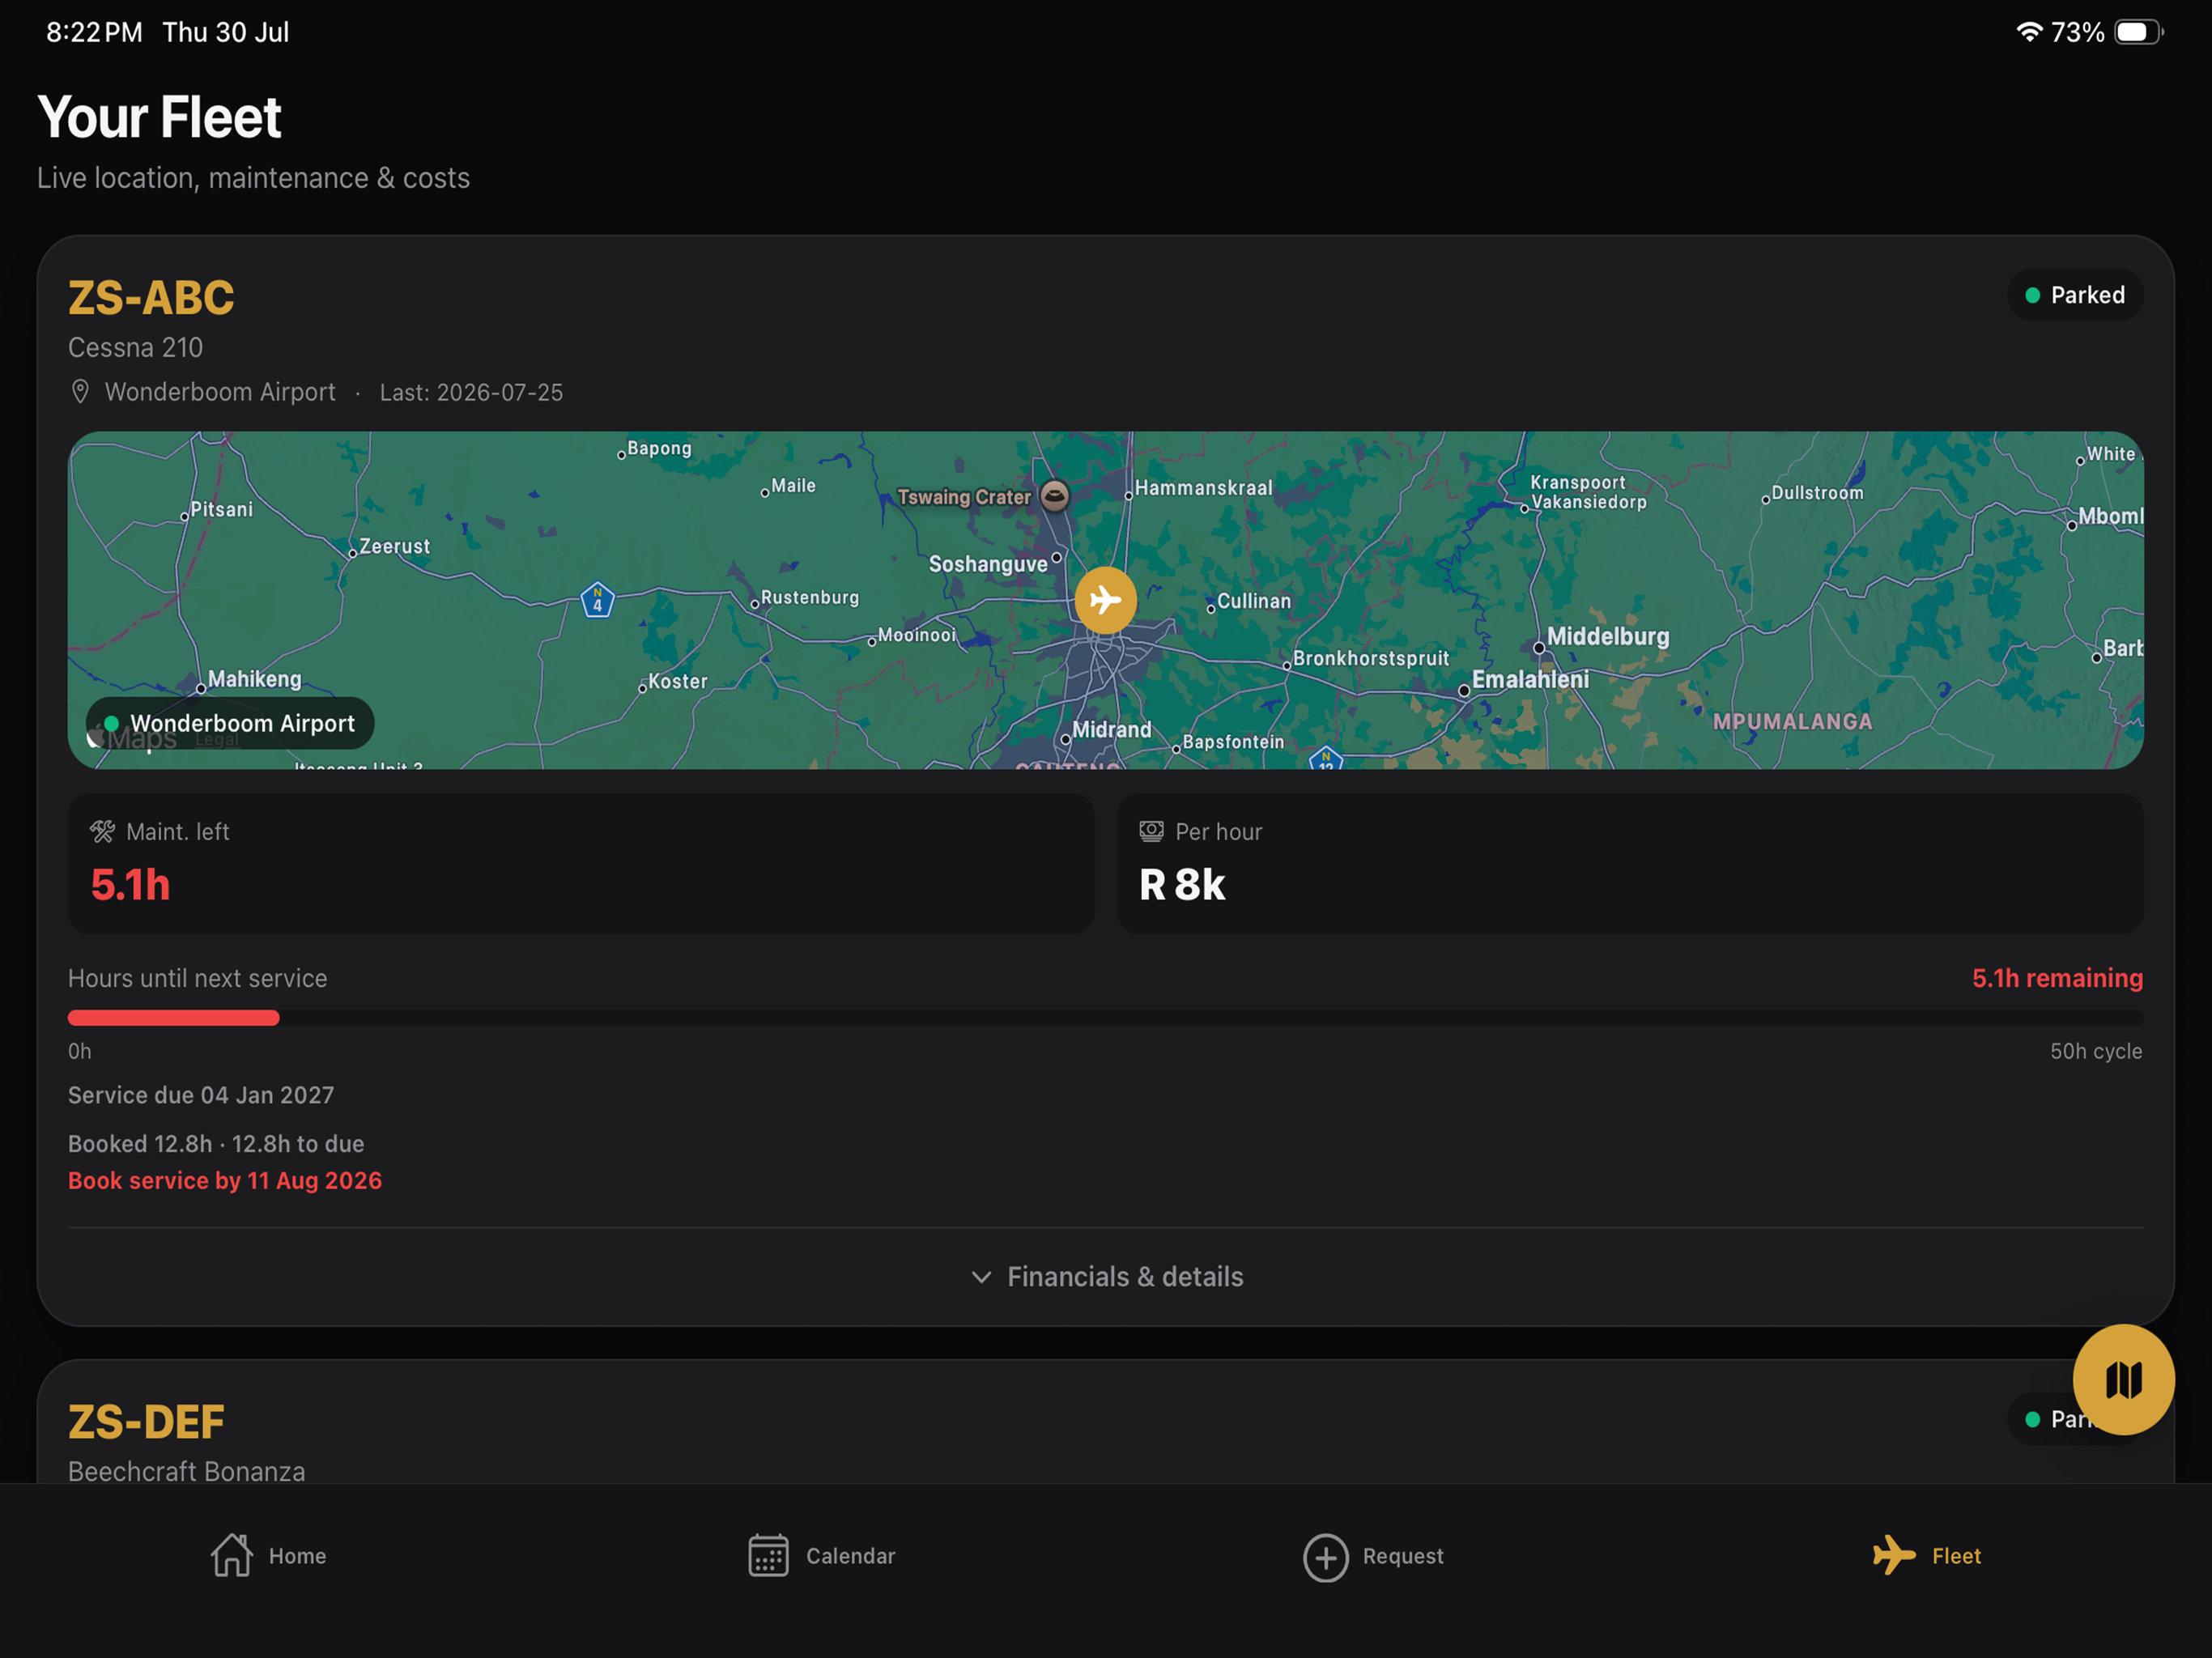
Task: Tap the green status dot on ZS-ABC Parked badge
Action: 2032,295
